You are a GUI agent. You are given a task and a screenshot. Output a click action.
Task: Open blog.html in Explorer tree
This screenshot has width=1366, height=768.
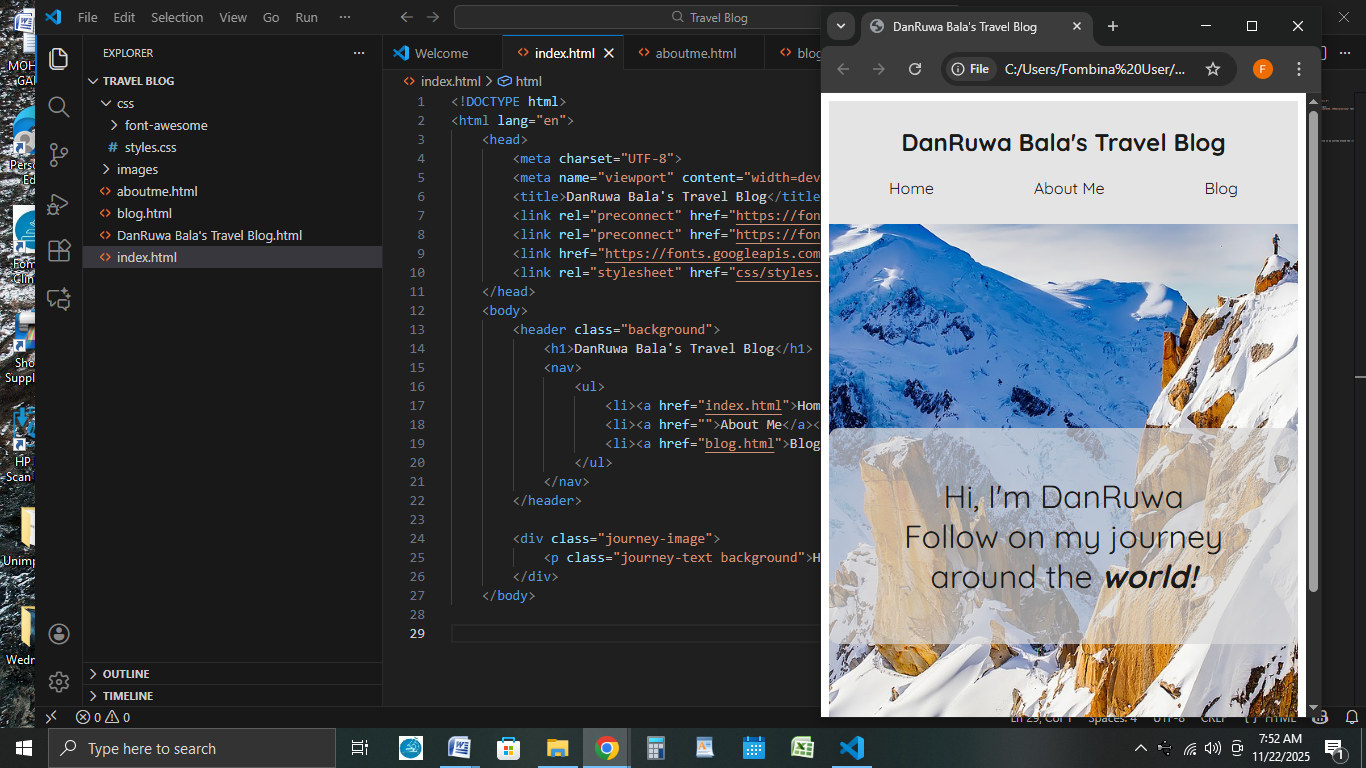(x=144, y=213)
